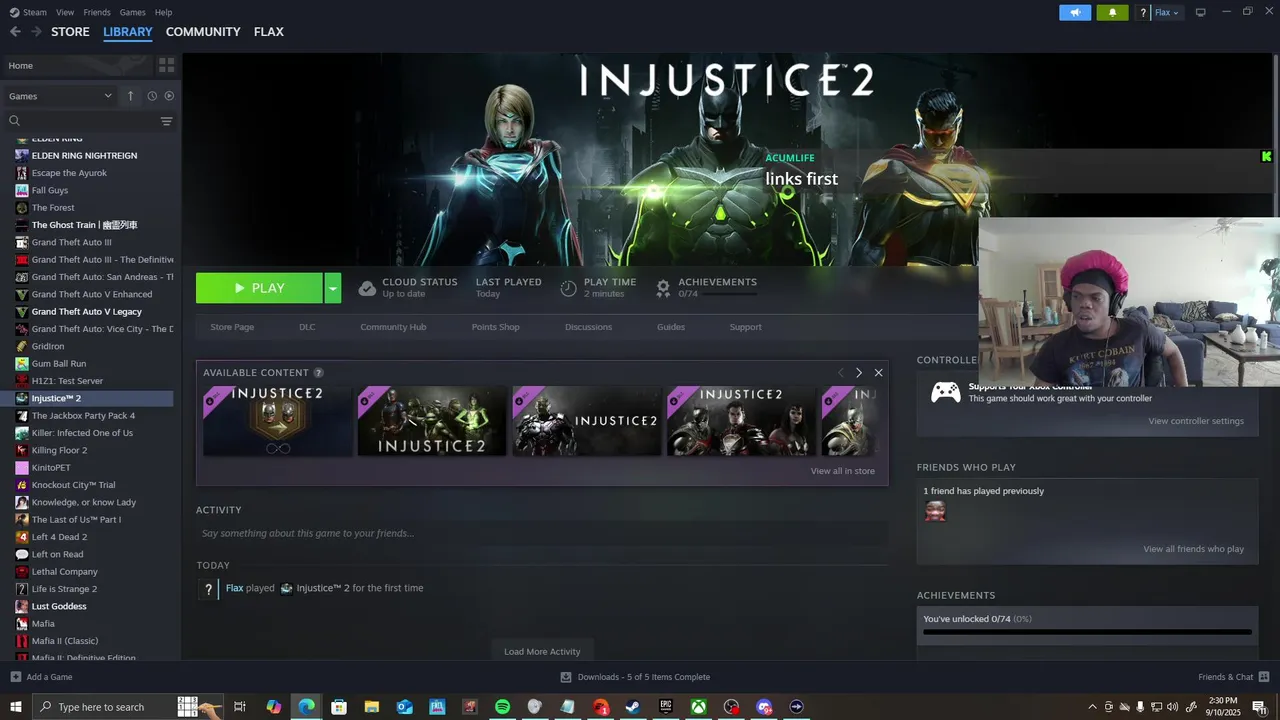The image size is (1280, 720).
Task: Open Xbox app from the taskbar
Action: (699, 707)
